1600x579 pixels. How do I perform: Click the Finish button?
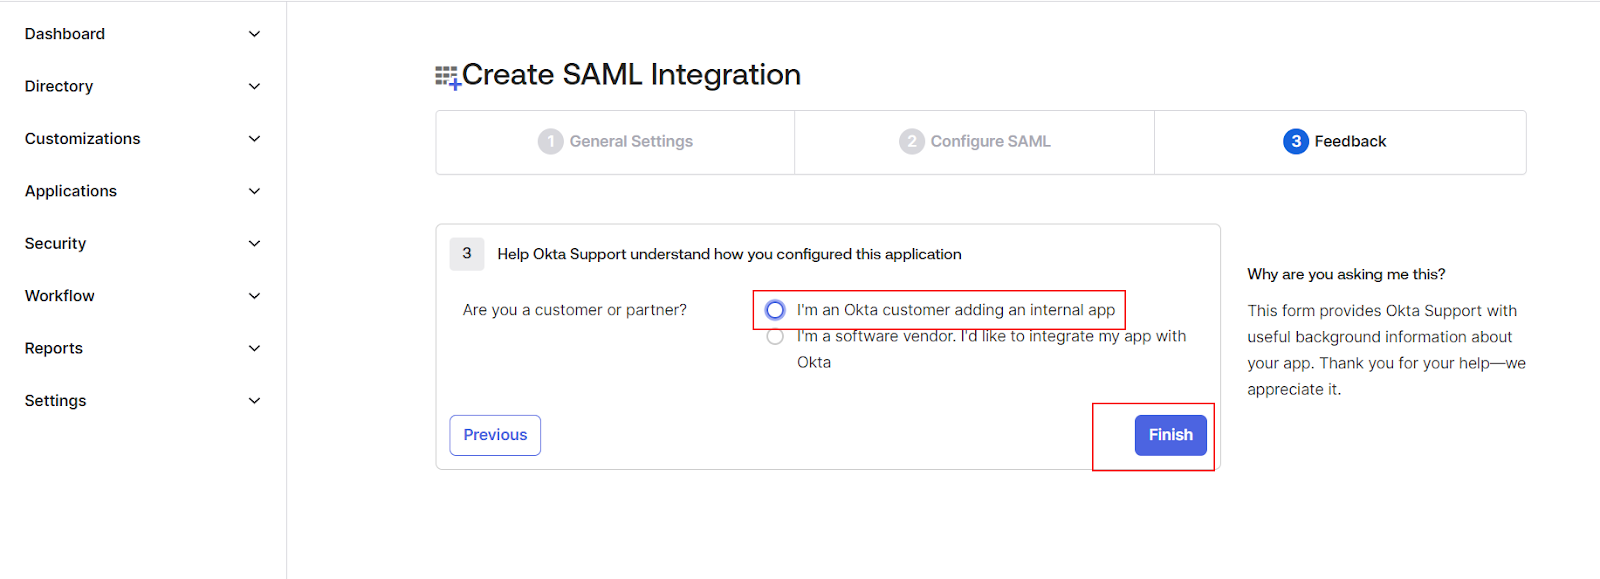(x=1170, y=435)
